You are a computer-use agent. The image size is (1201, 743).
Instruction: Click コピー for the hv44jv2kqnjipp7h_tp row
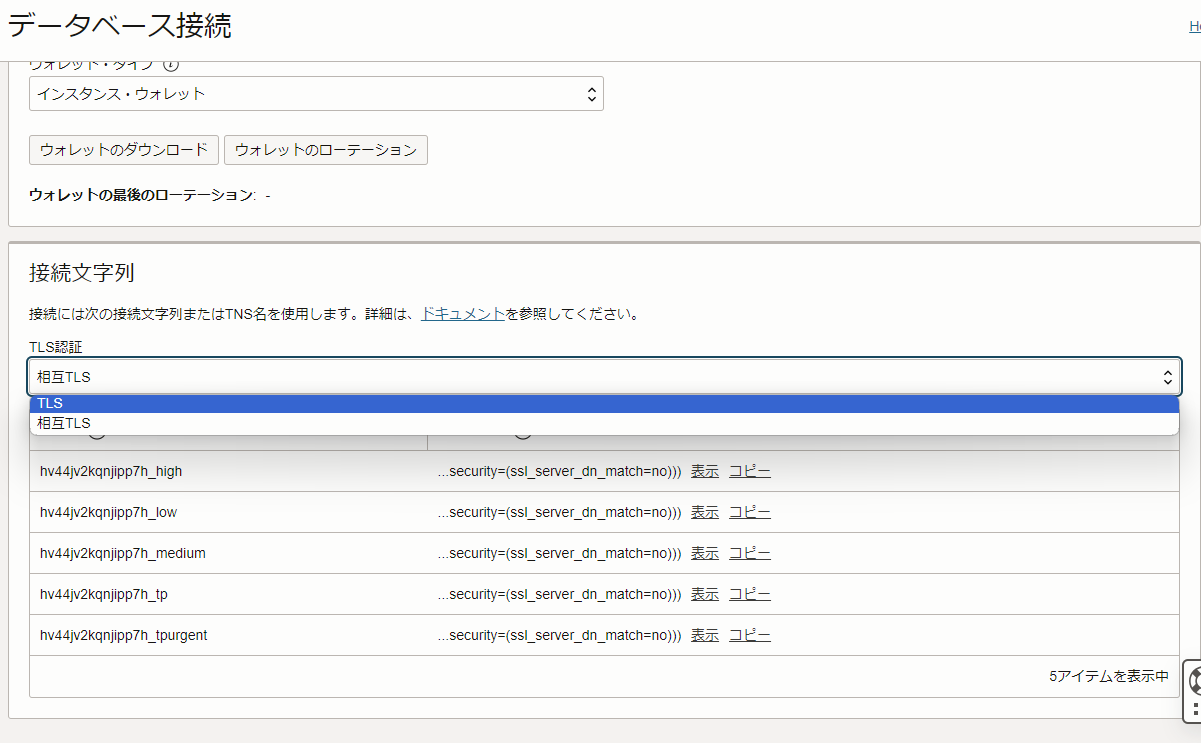coord(750,594)
